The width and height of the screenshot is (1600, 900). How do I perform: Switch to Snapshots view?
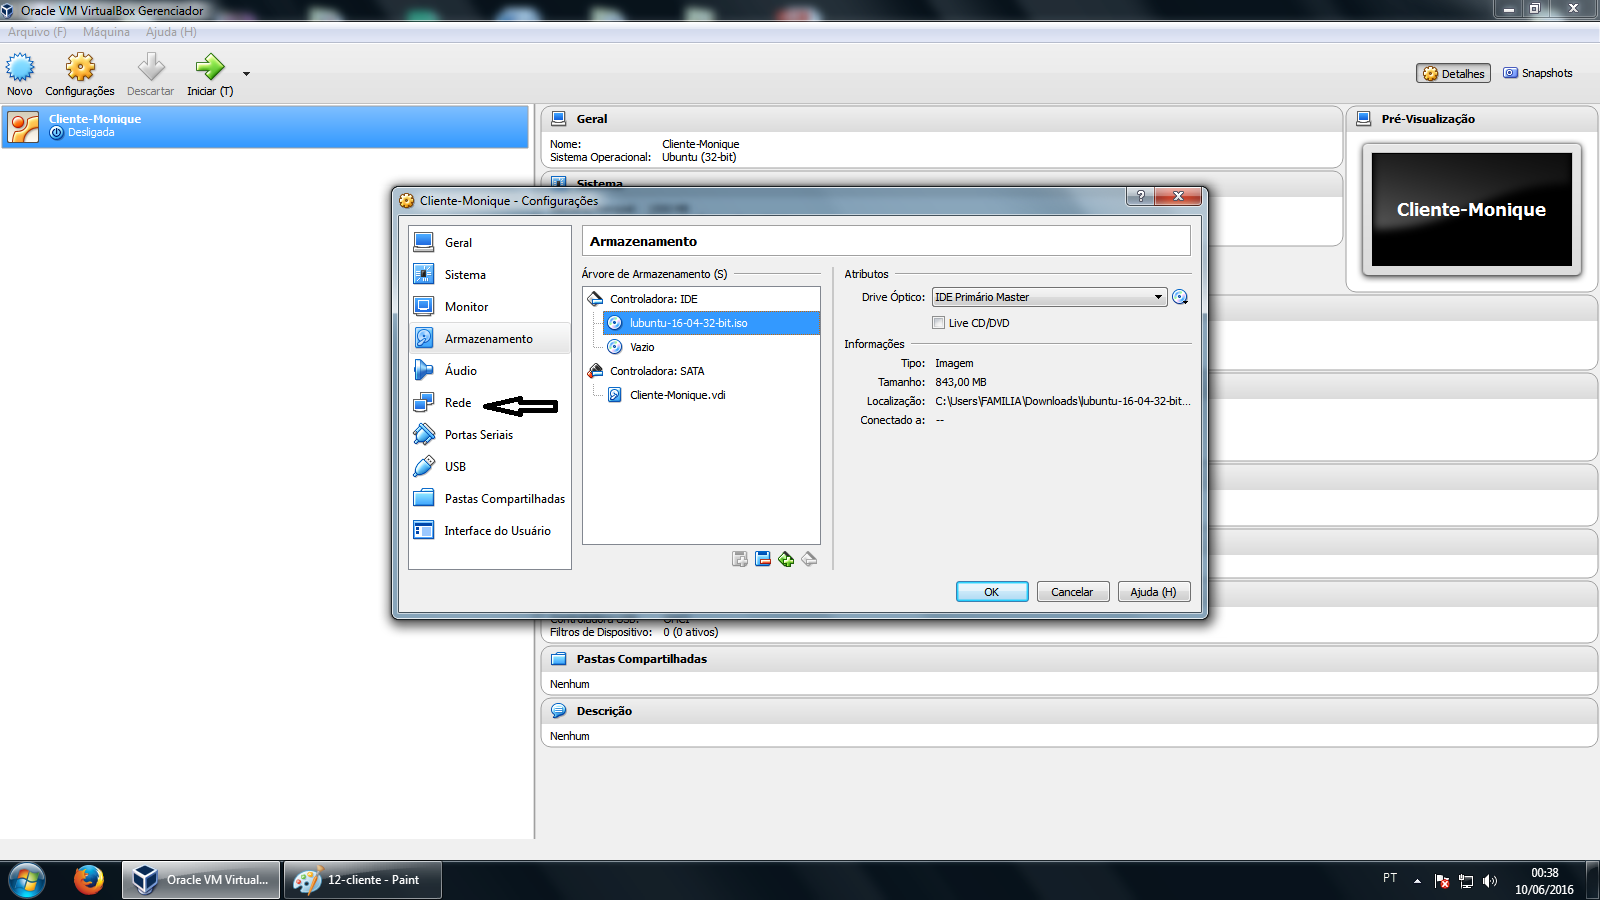click(x=1538, y=73)
